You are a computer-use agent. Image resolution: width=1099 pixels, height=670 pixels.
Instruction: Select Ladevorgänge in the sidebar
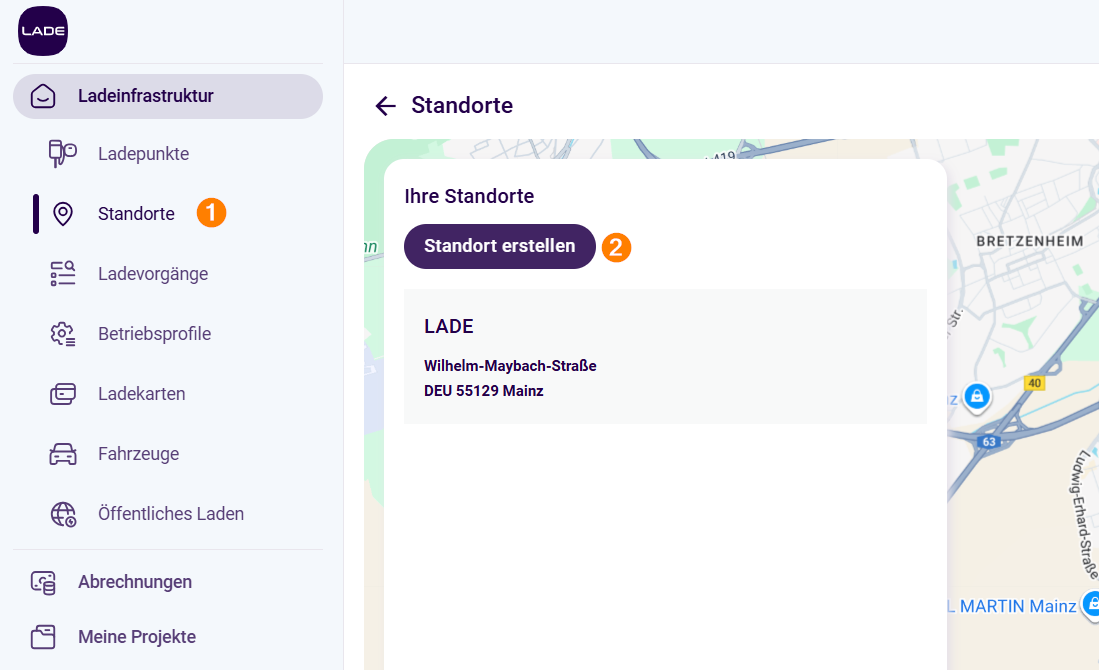153,274
